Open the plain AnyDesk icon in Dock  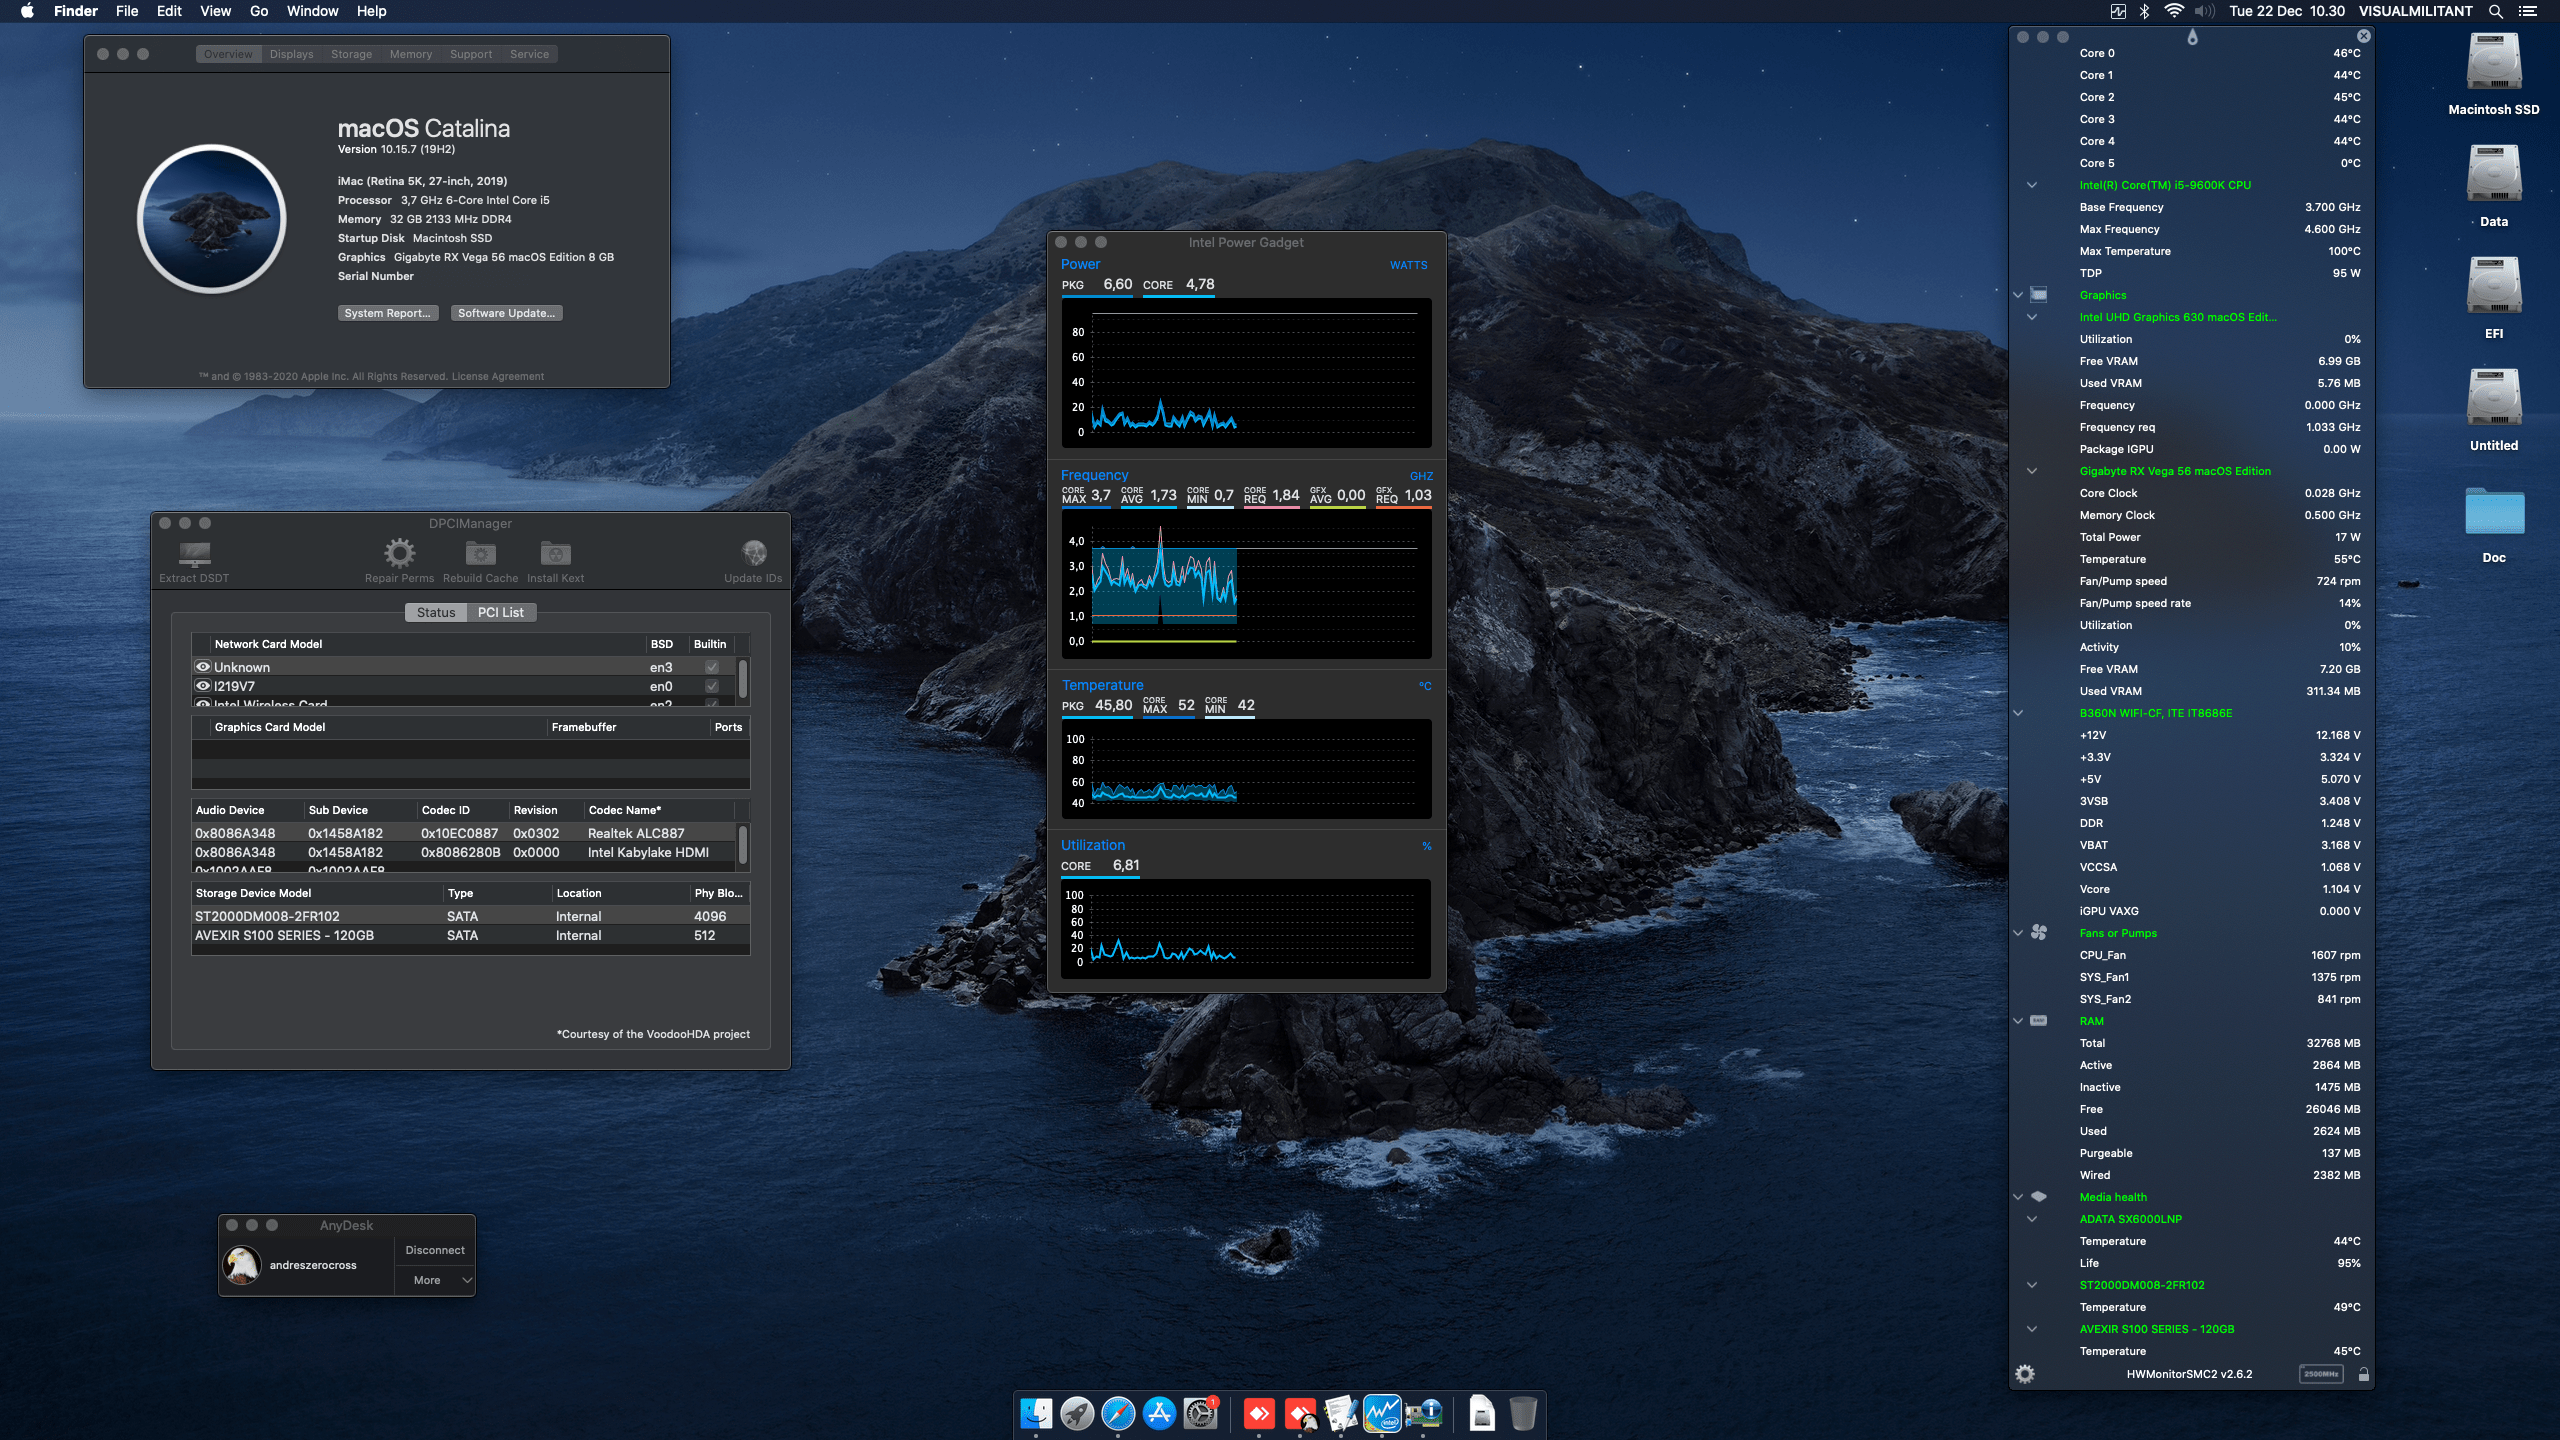click(1259, 1414)
